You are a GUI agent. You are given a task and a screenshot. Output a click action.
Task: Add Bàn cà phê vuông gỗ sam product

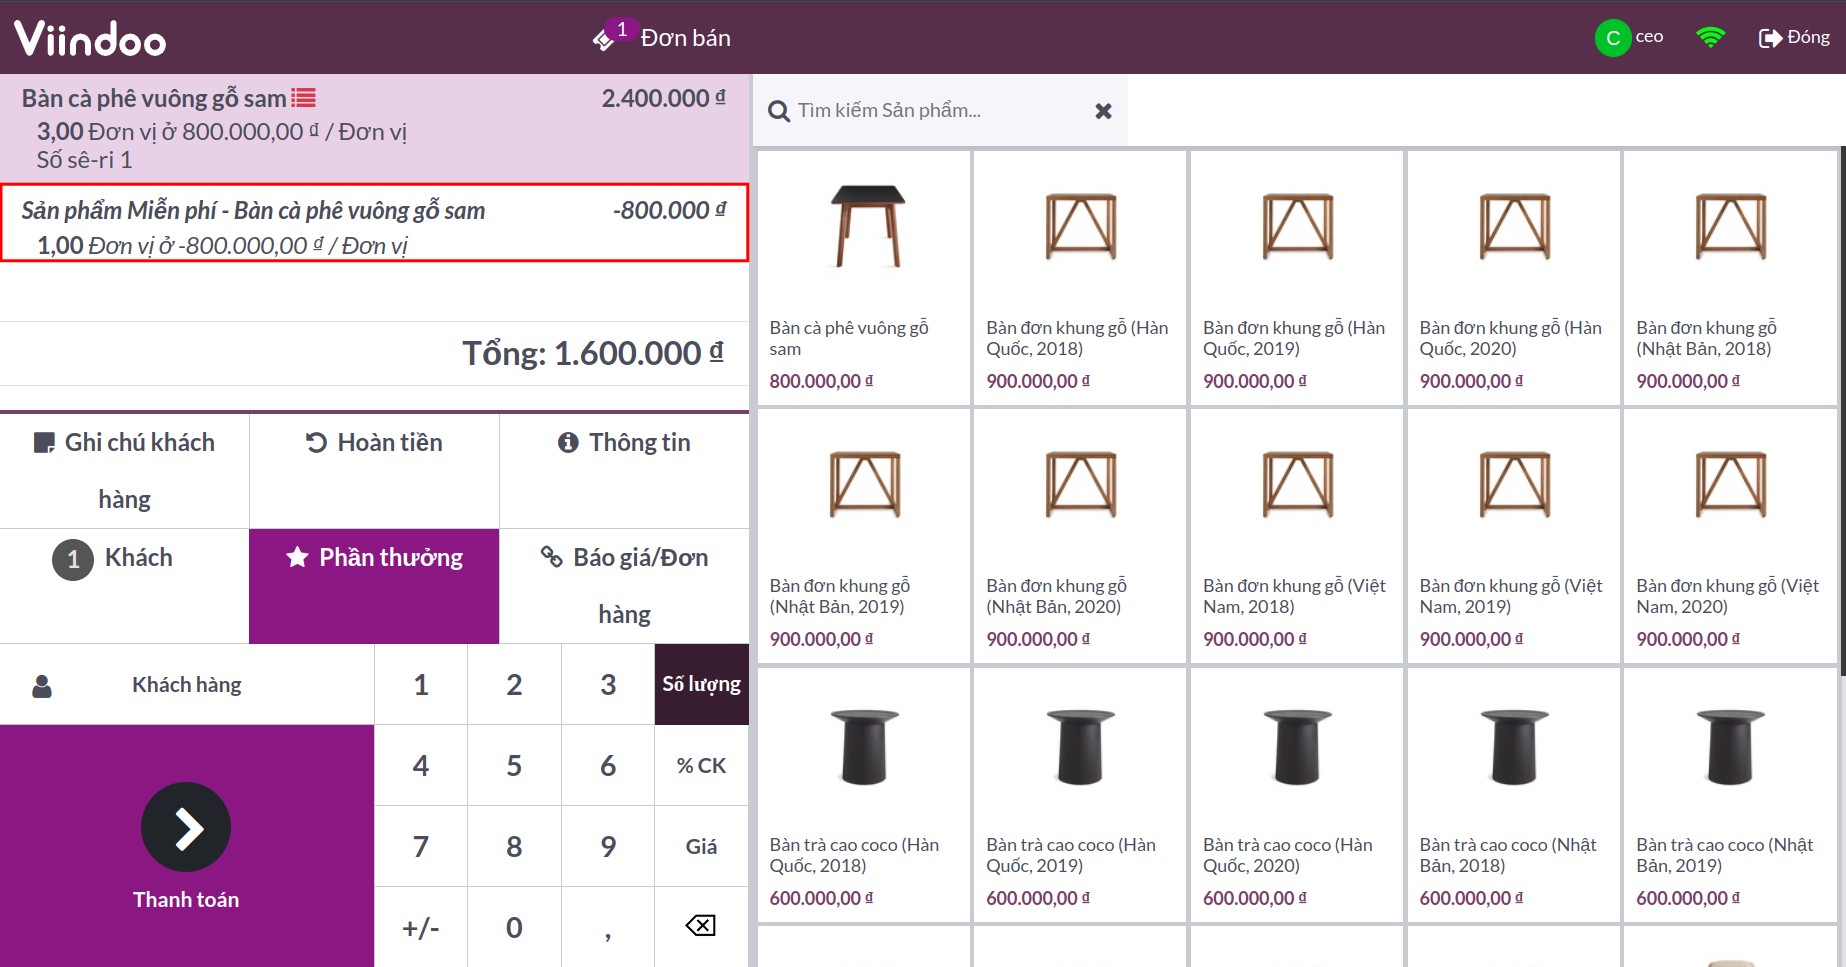click(x=864, y=277)
